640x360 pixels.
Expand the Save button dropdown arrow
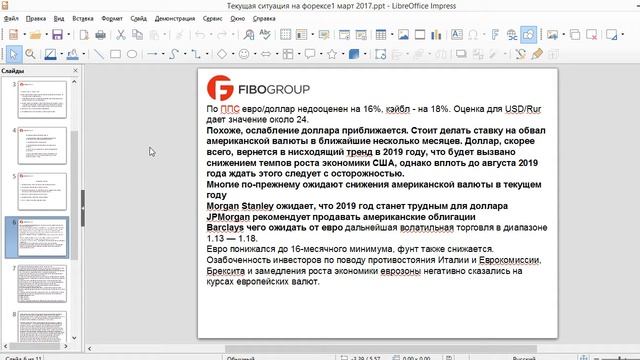coord(68,35)
